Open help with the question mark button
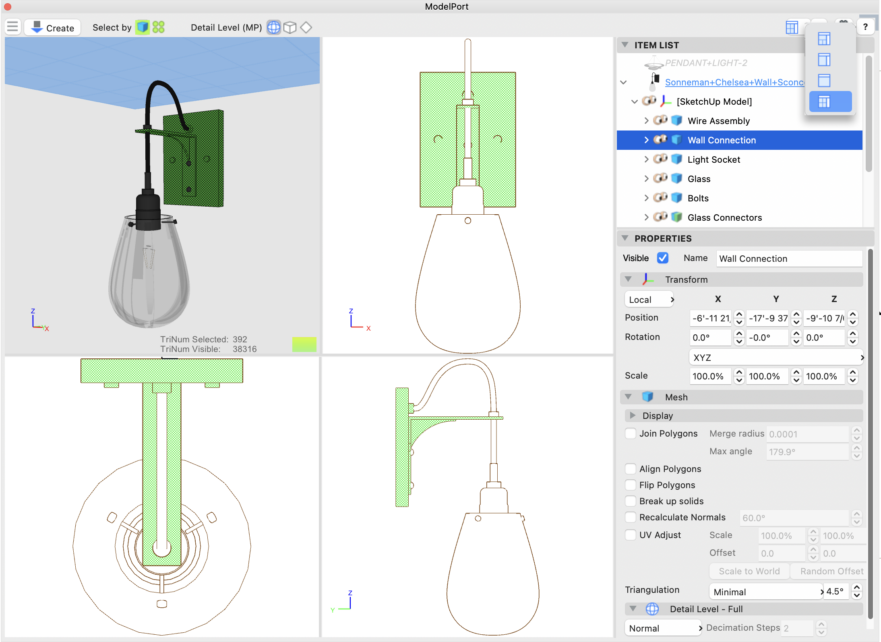 click(x=865, y=27)
